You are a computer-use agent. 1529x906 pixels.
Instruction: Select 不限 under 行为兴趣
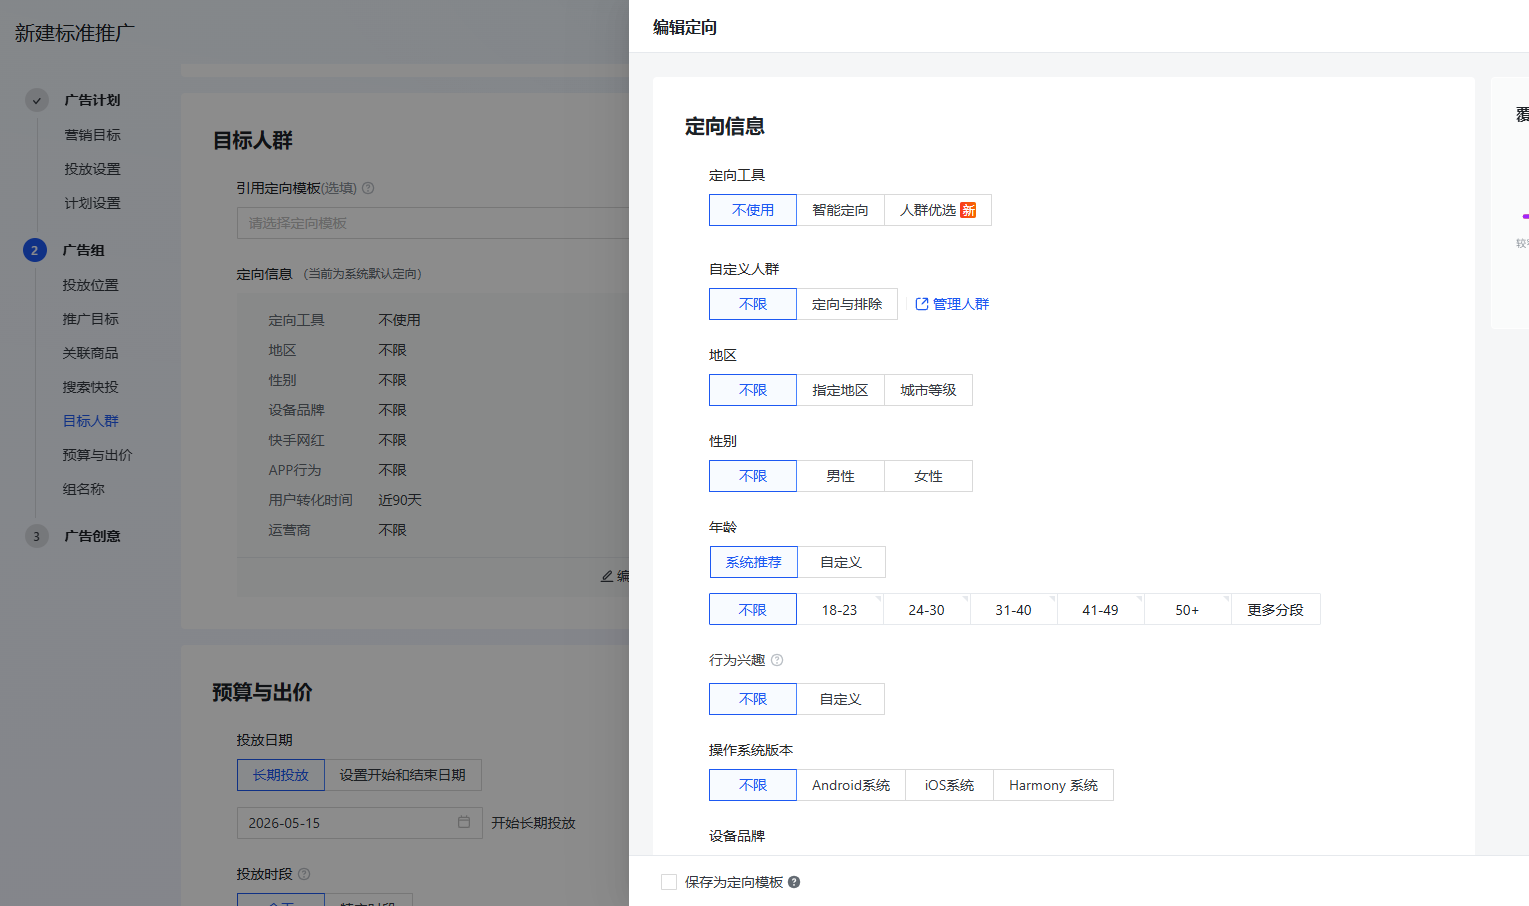point(753,699)
